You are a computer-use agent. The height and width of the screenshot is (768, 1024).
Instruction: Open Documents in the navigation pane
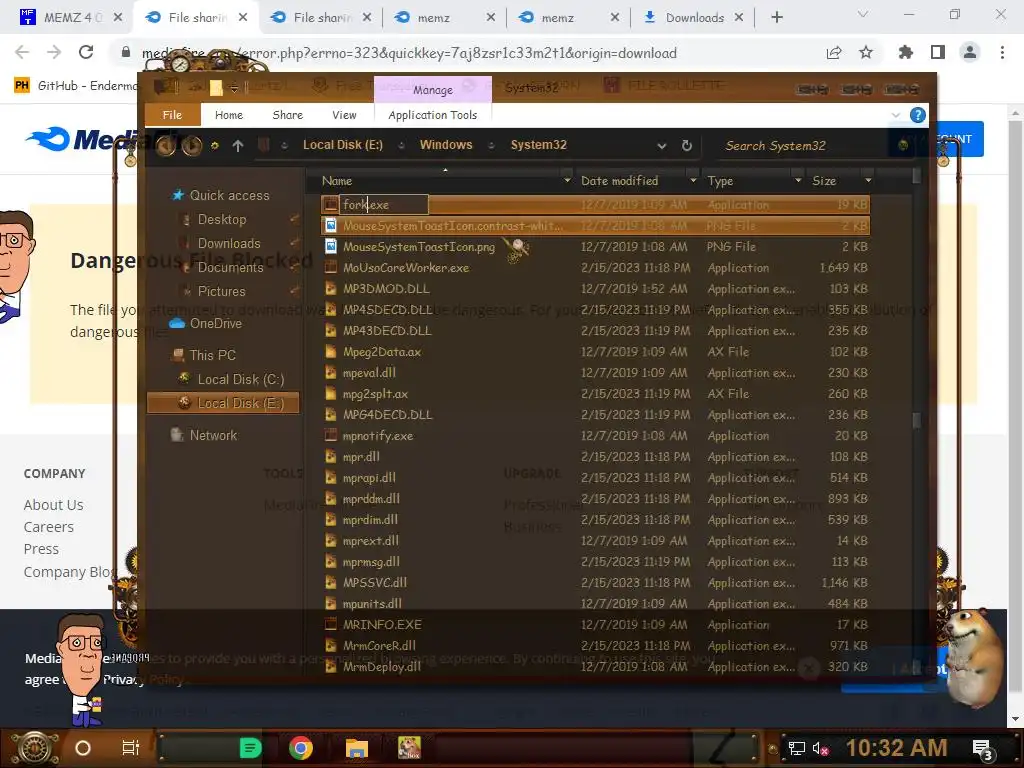[230, 268]
